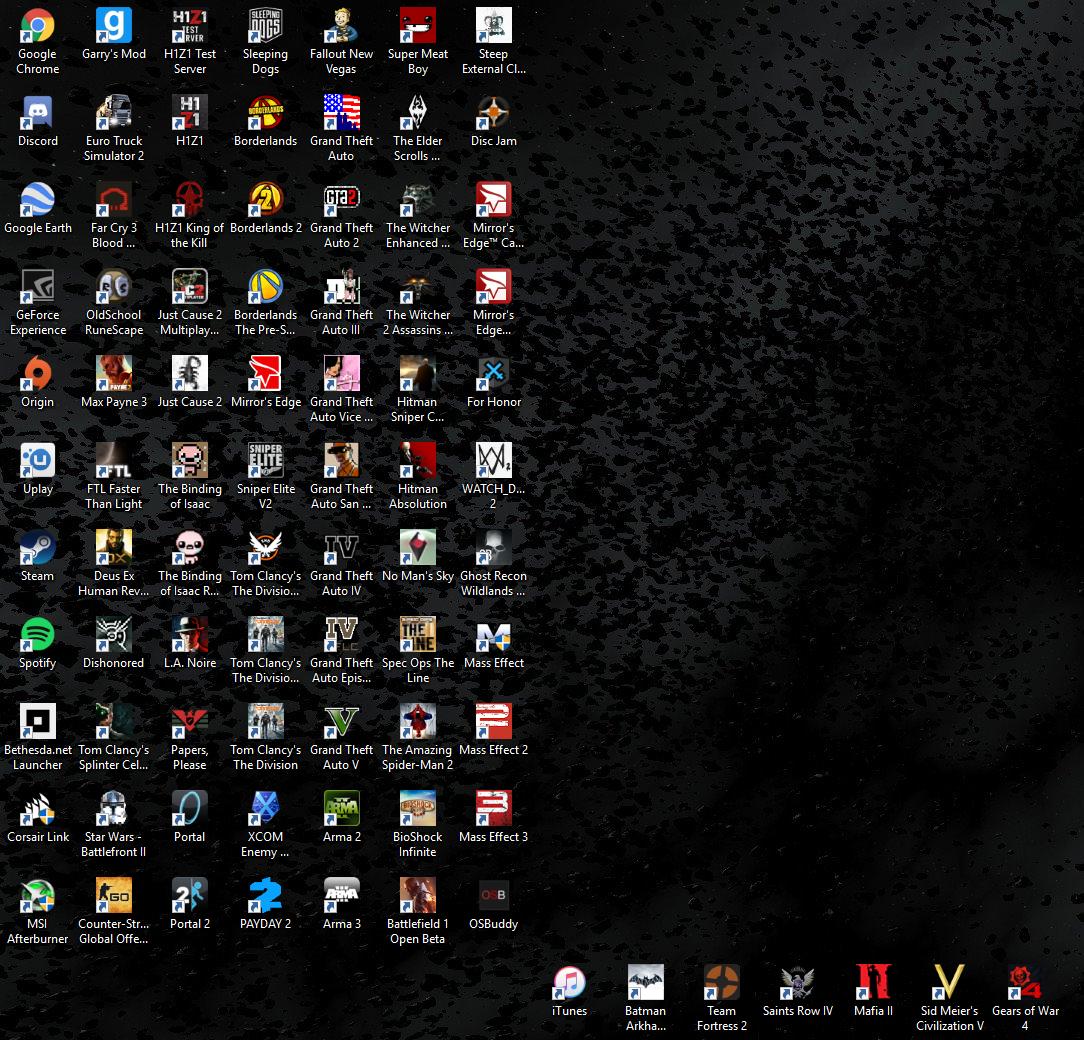Launch Steam
Image resolution: width=1084 pixels, height=1040 pixels.
click(37, 546)
